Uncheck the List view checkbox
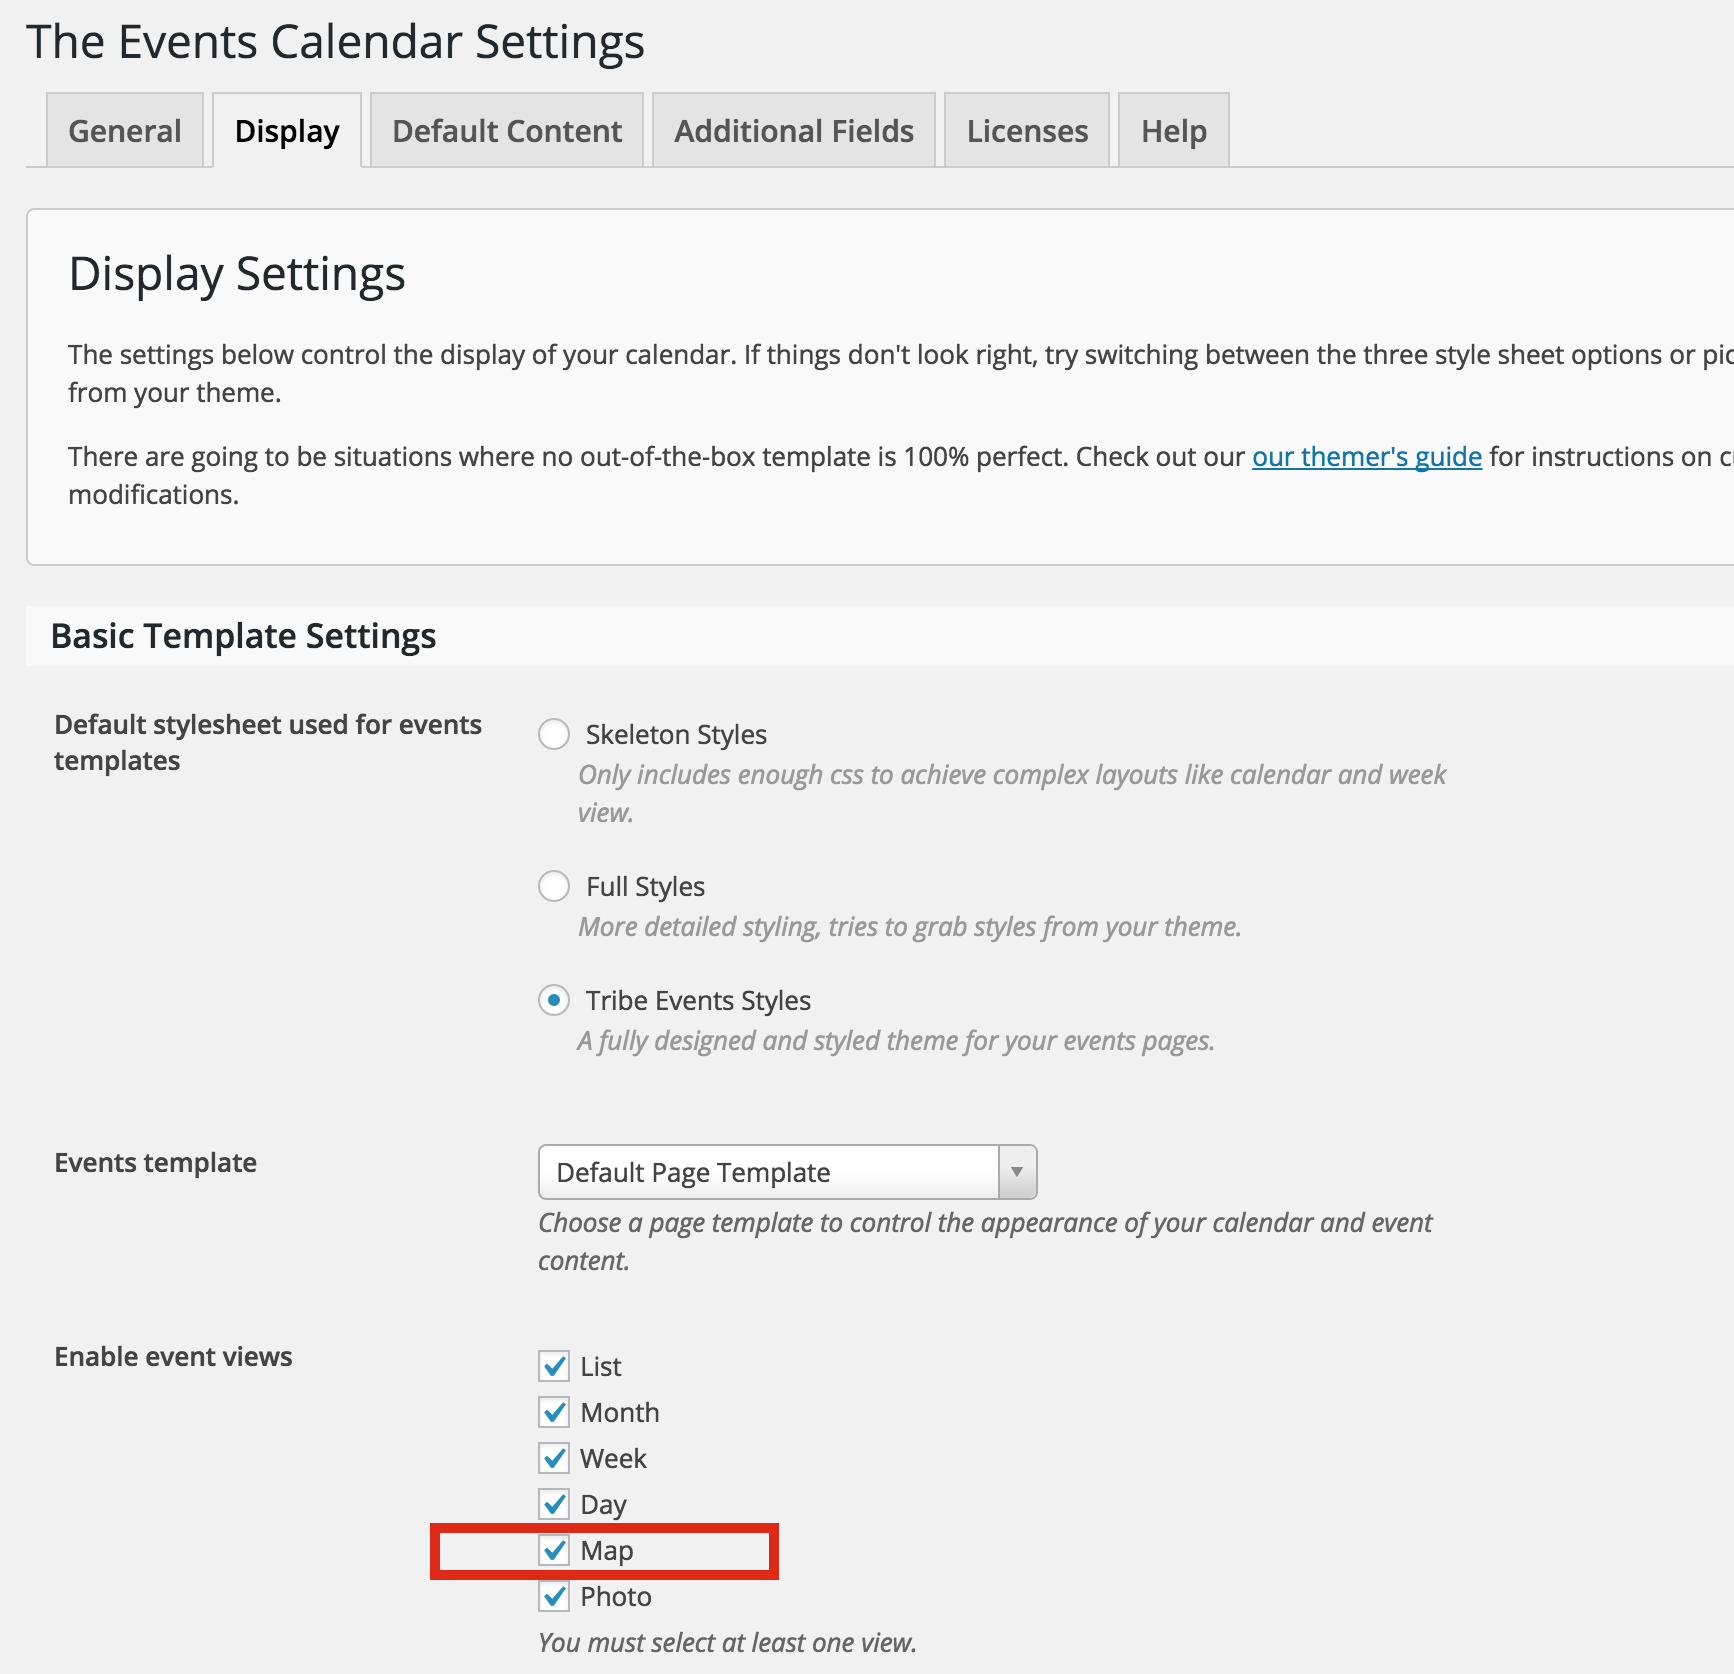 tap(554, 1366)
